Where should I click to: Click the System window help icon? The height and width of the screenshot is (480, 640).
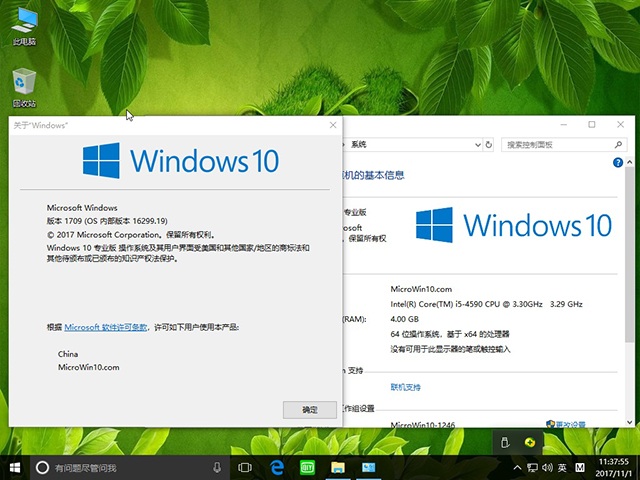(618, 162)
